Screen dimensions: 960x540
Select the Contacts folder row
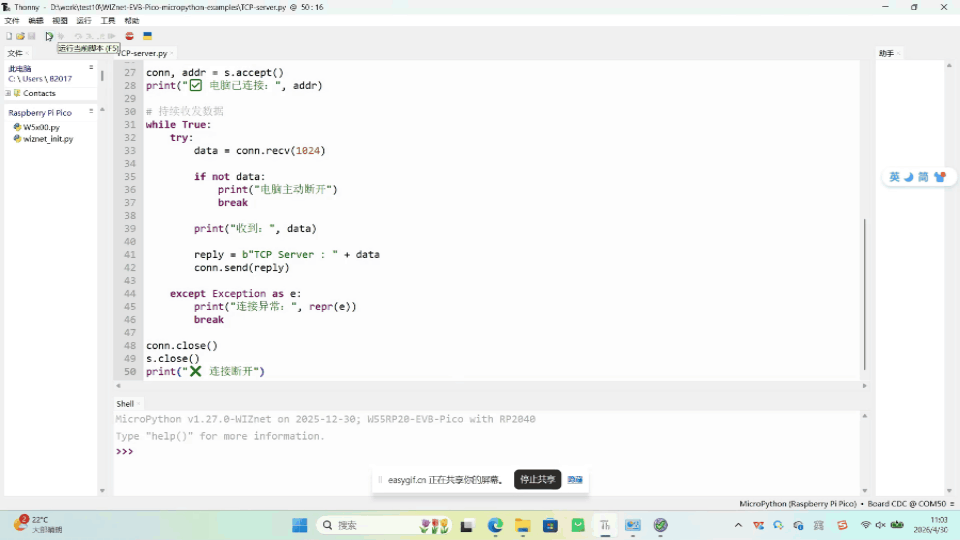[51, 93]
